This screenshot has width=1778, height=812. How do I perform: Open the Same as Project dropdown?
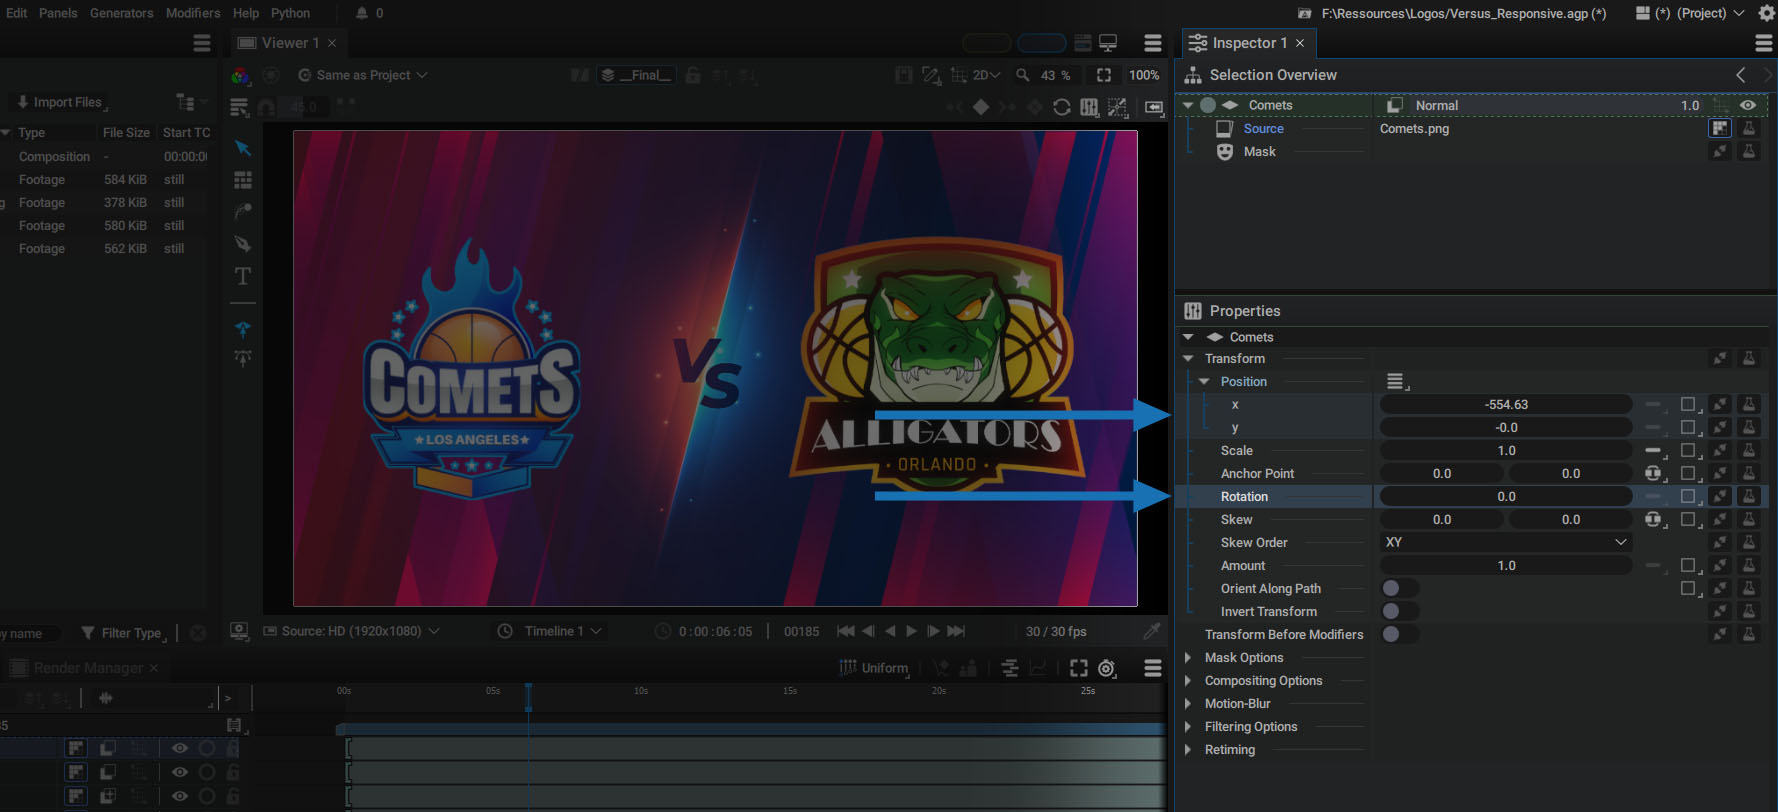click(x=363, y=75)
